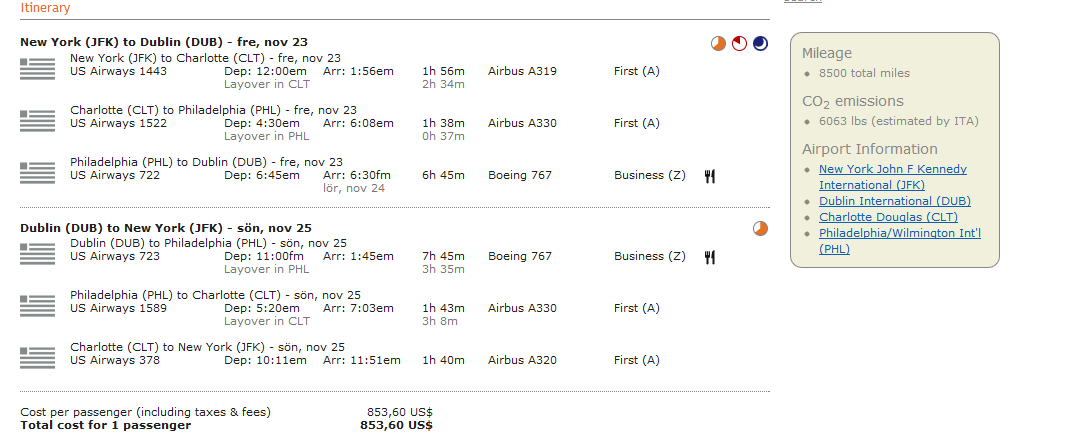Open the Dublin International (DUB) link
The image size is (1077, 444).
click(894, 201)
